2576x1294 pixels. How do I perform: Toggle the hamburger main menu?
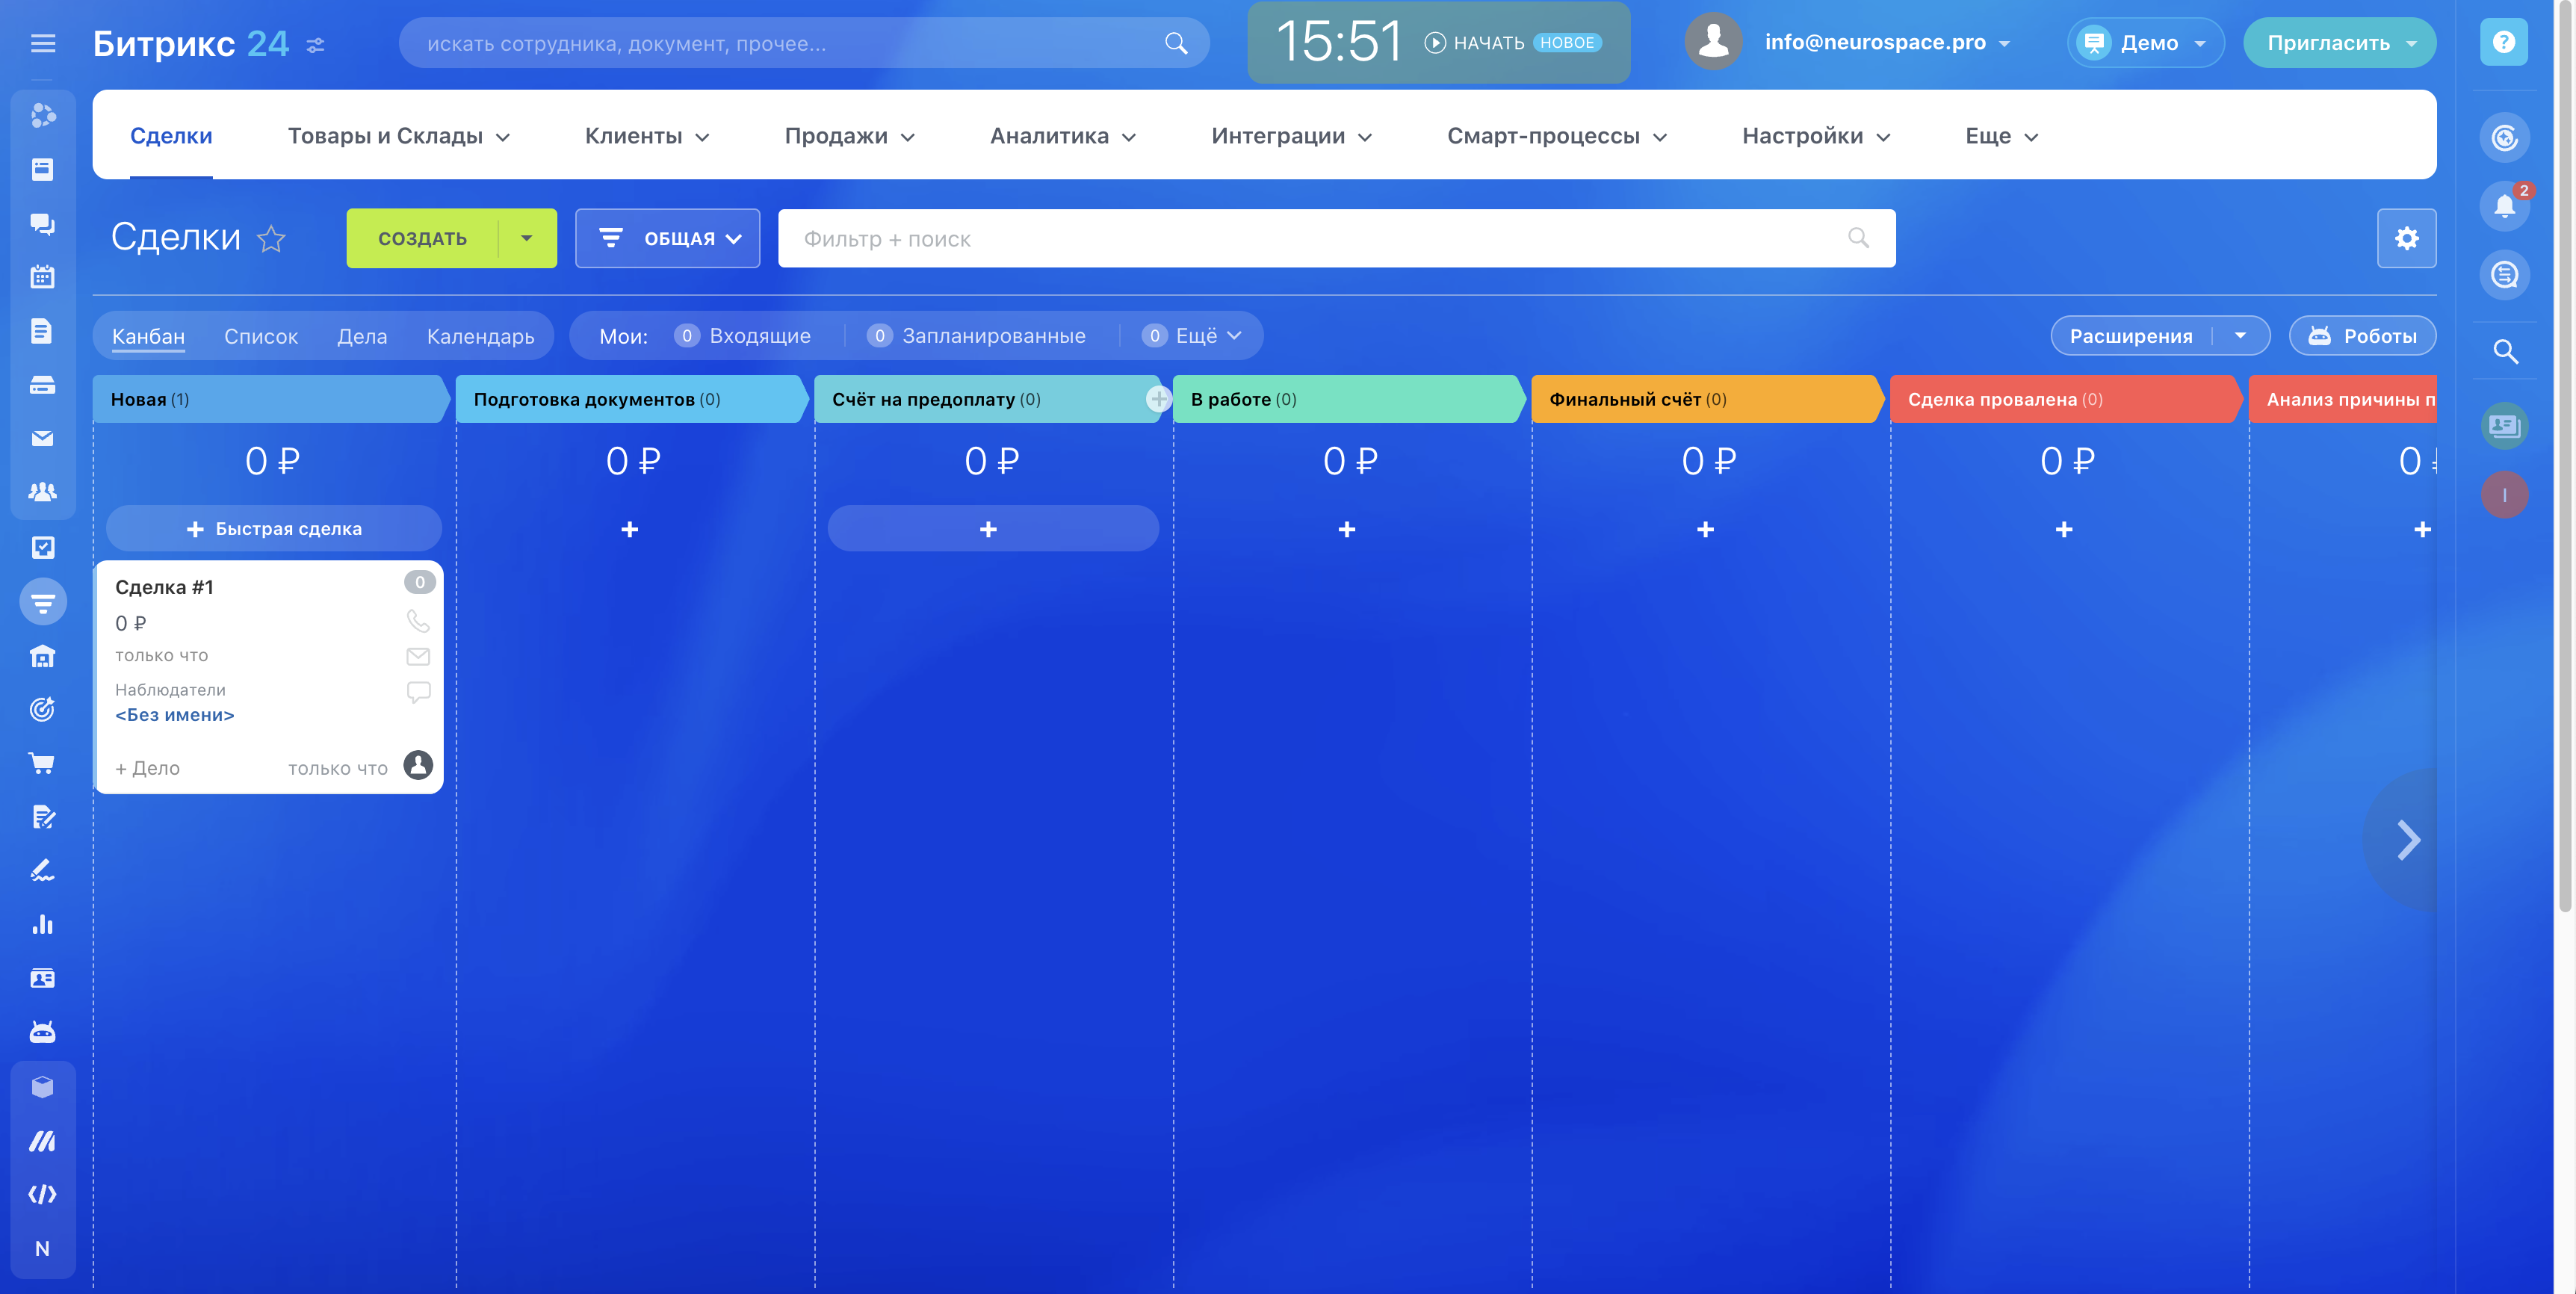pyautogui.click(x=42, y=43)
